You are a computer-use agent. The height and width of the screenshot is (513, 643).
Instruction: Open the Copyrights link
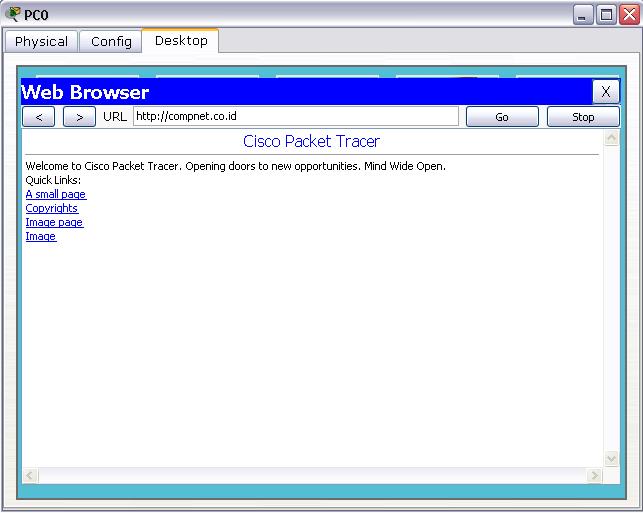[x=52, y=208]
